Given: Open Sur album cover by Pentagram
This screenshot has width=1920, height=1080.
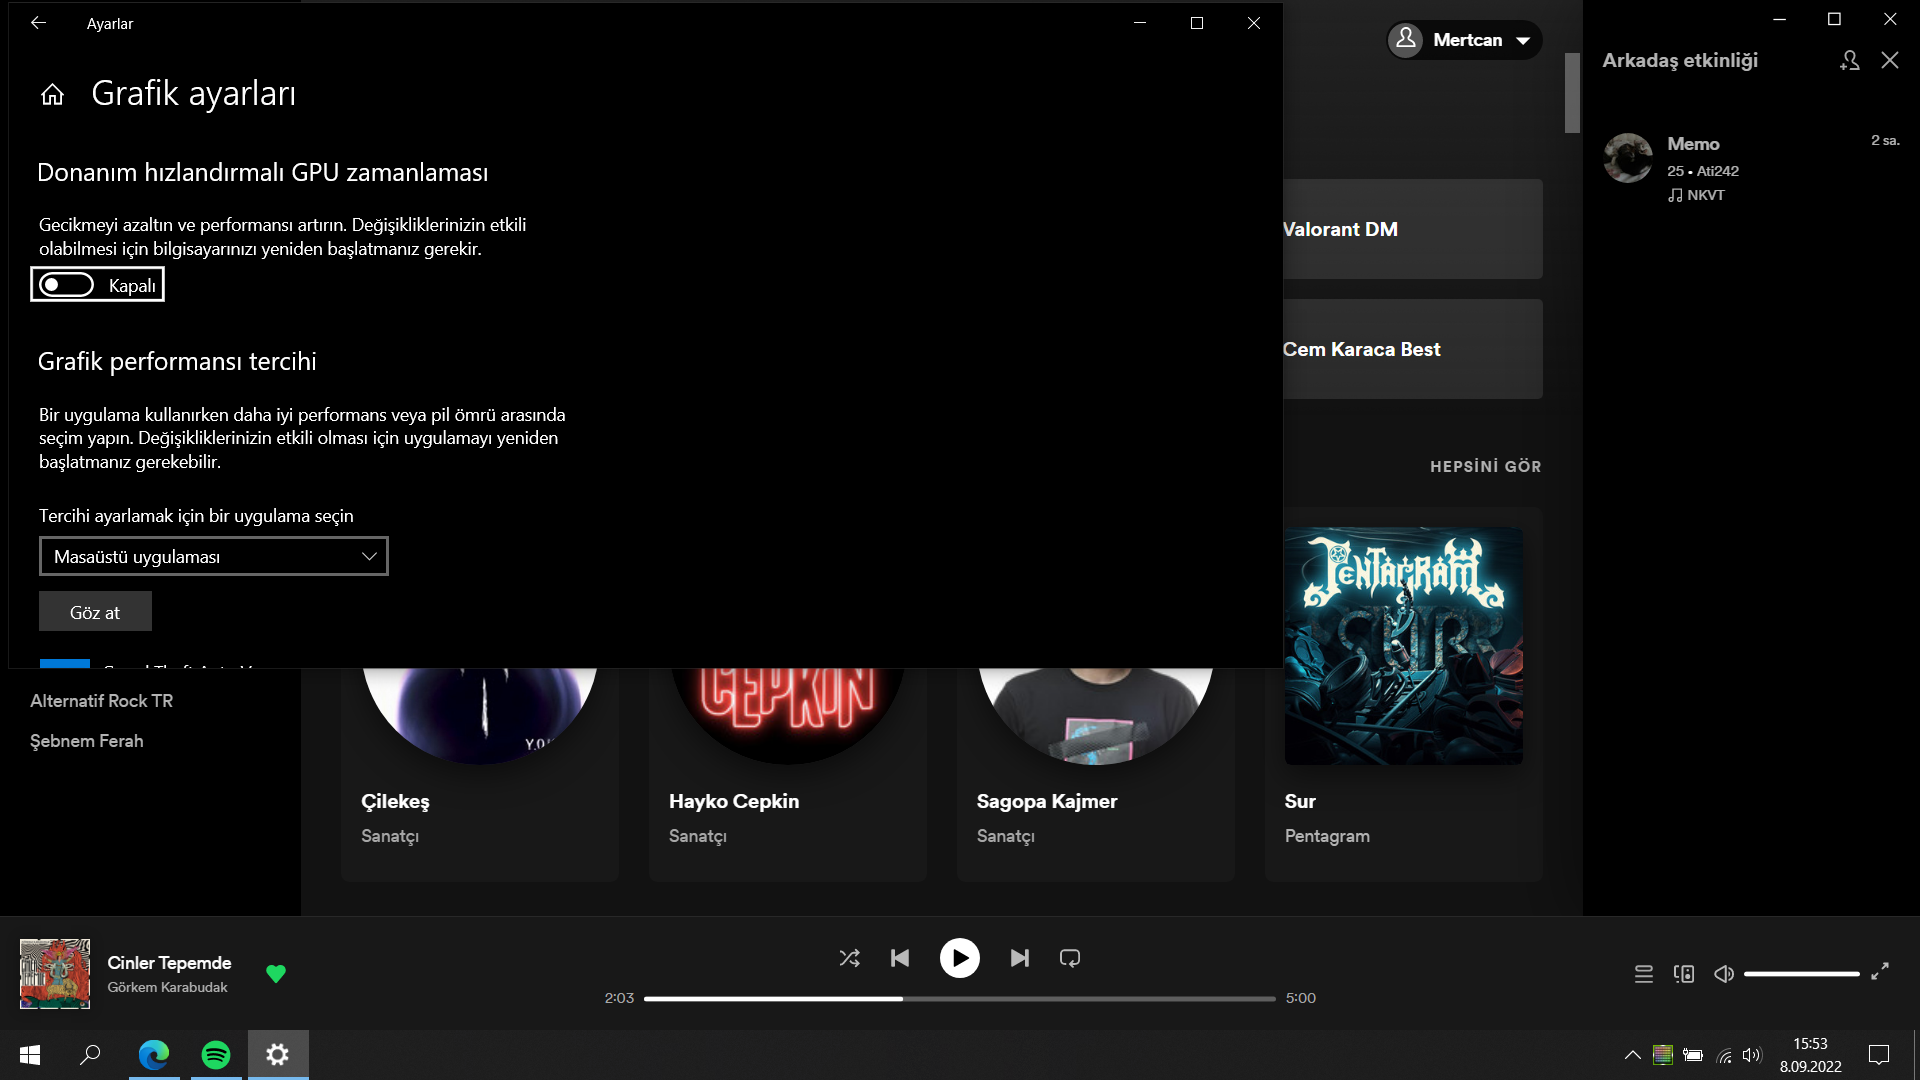Looking at the screenshot, I should pyautogui.click(x=1404, y=646).
